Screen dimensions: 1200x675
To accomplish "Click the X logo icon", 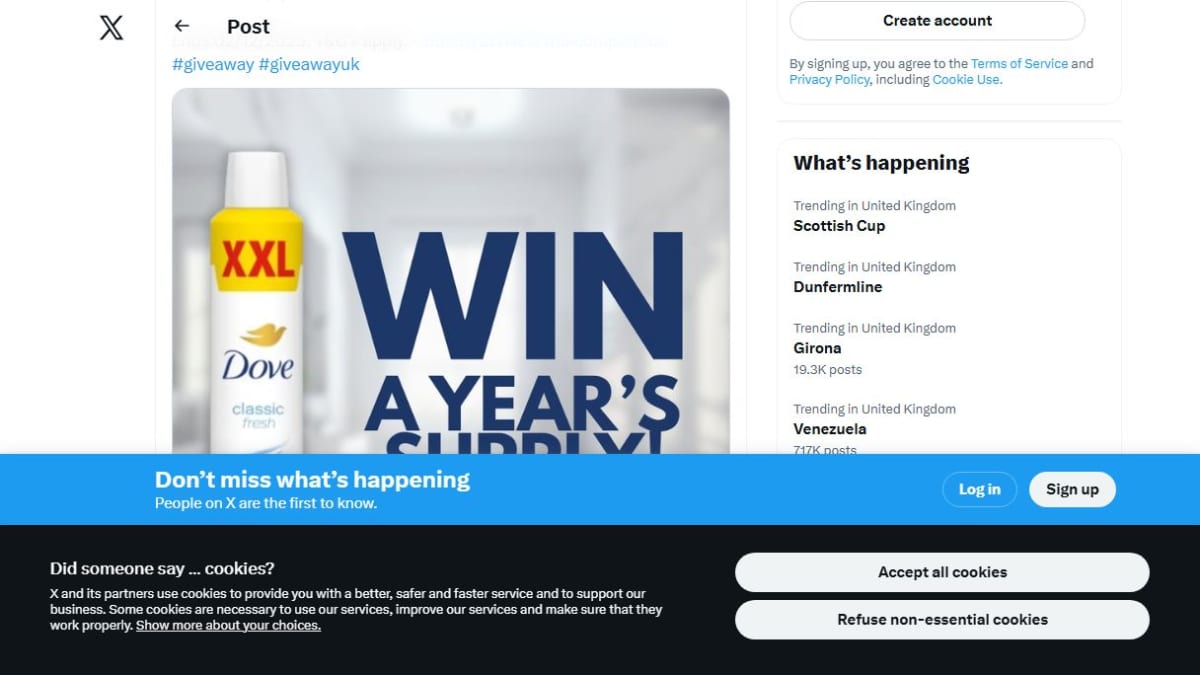I will click(111, 27).
